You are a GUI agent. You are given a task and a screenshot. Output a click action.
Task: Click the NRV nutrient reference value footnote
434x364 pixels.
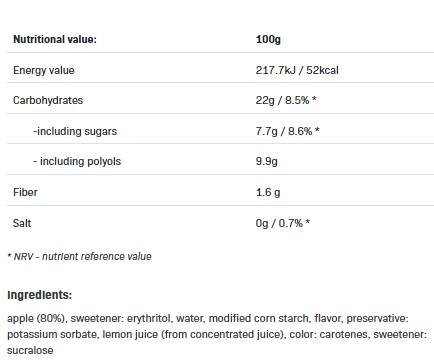point(79,256)
